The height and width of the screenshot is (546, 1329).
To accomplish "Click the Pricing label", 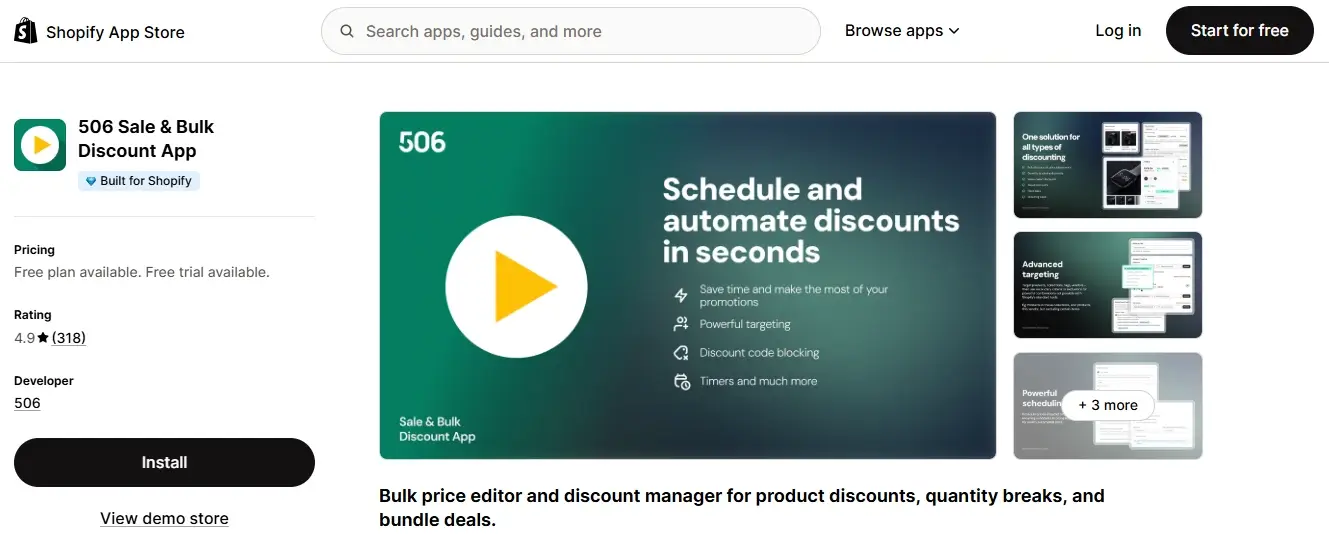I will coord(34,250).
